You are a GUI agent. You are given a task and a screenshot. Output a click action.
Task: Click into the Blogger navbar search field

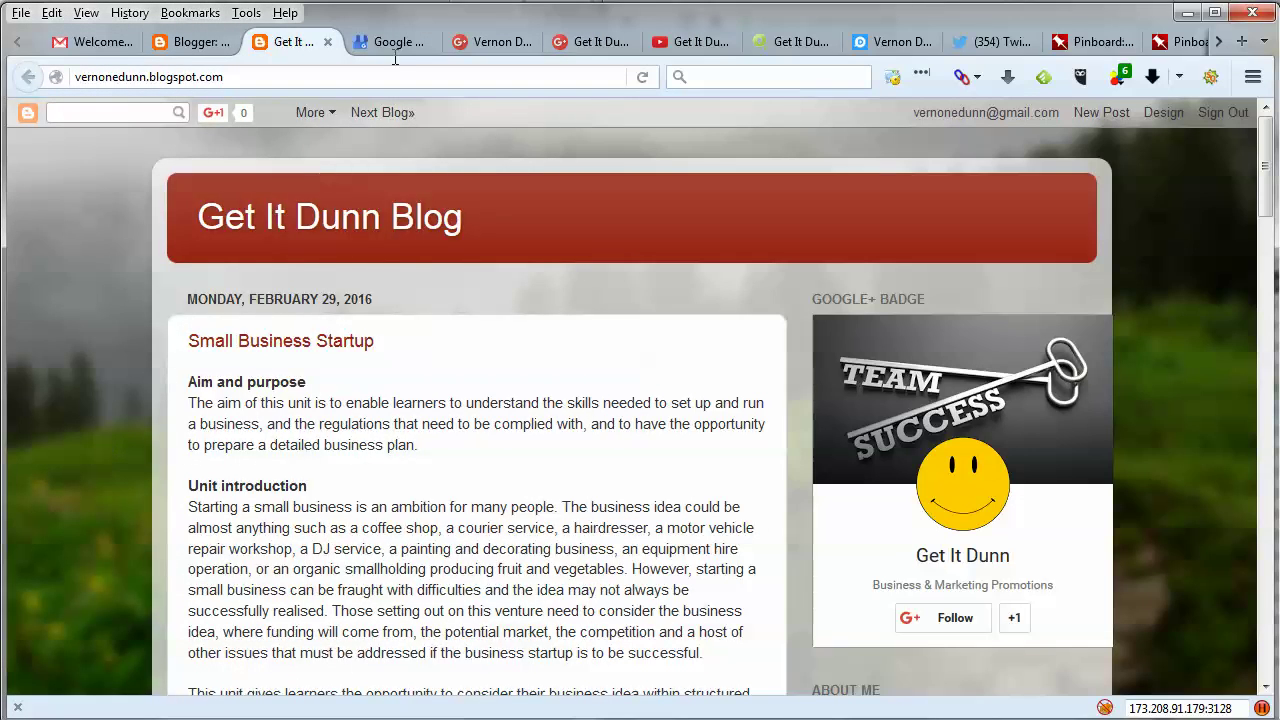point(108,113)
